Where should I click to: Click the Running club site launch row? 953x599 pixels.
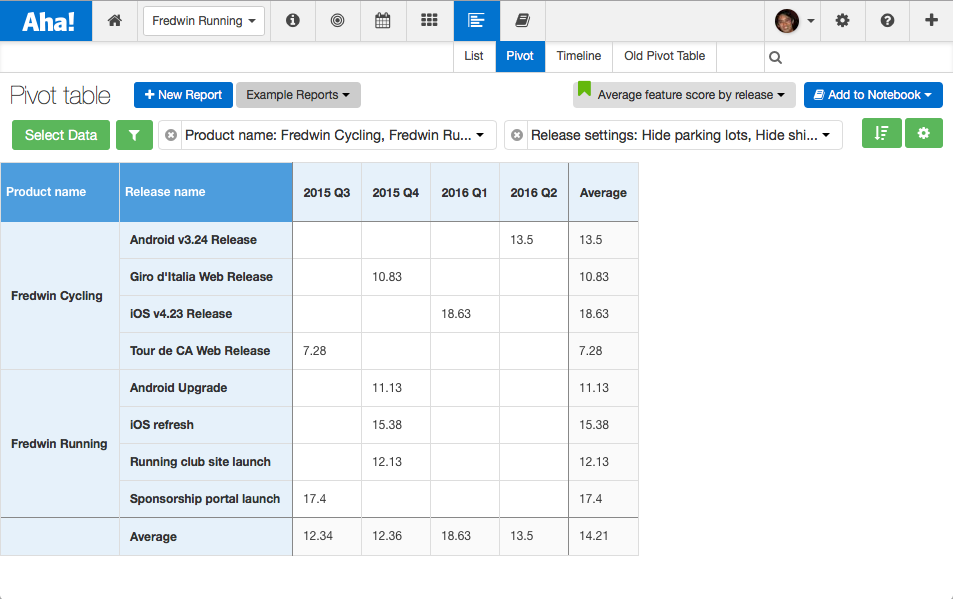tap(206, 462)
